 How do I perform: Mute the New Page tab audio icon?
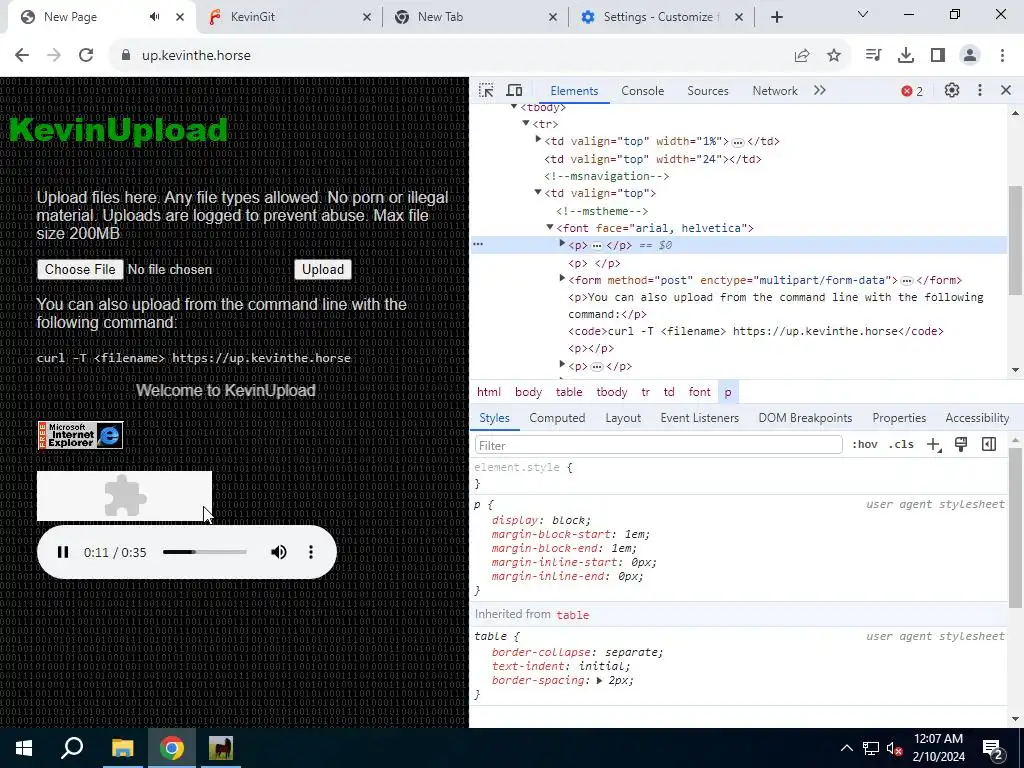[155, 17]
